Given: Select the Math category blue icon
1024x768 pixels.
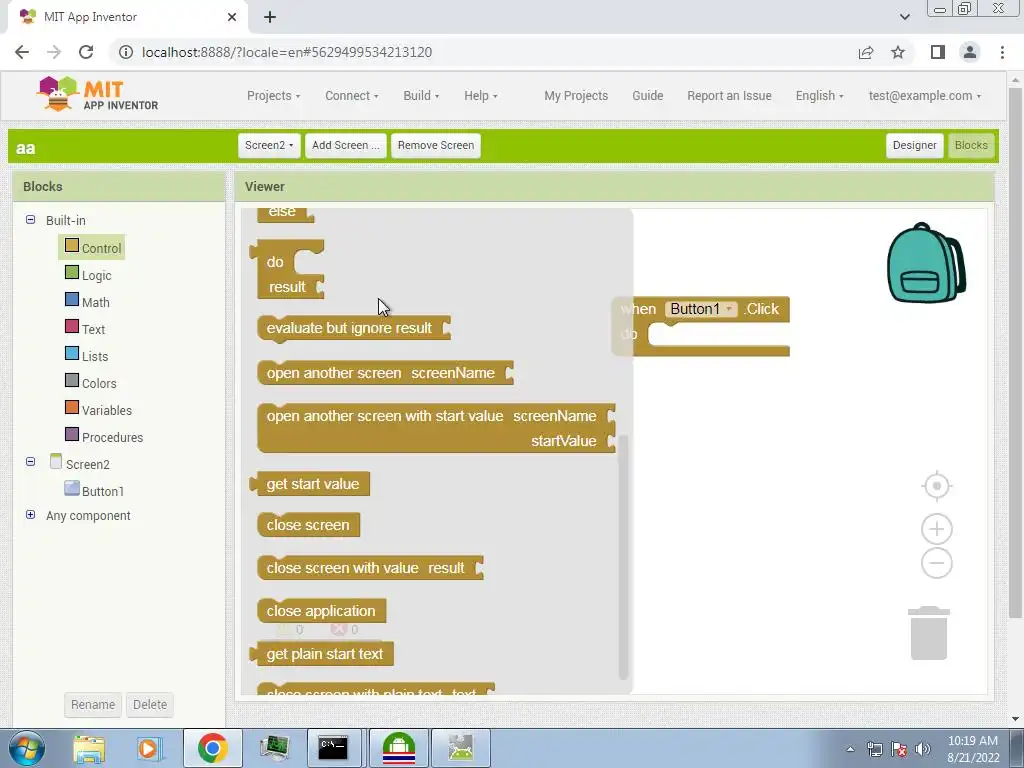Looking at the screenshot, I should 72,300.
